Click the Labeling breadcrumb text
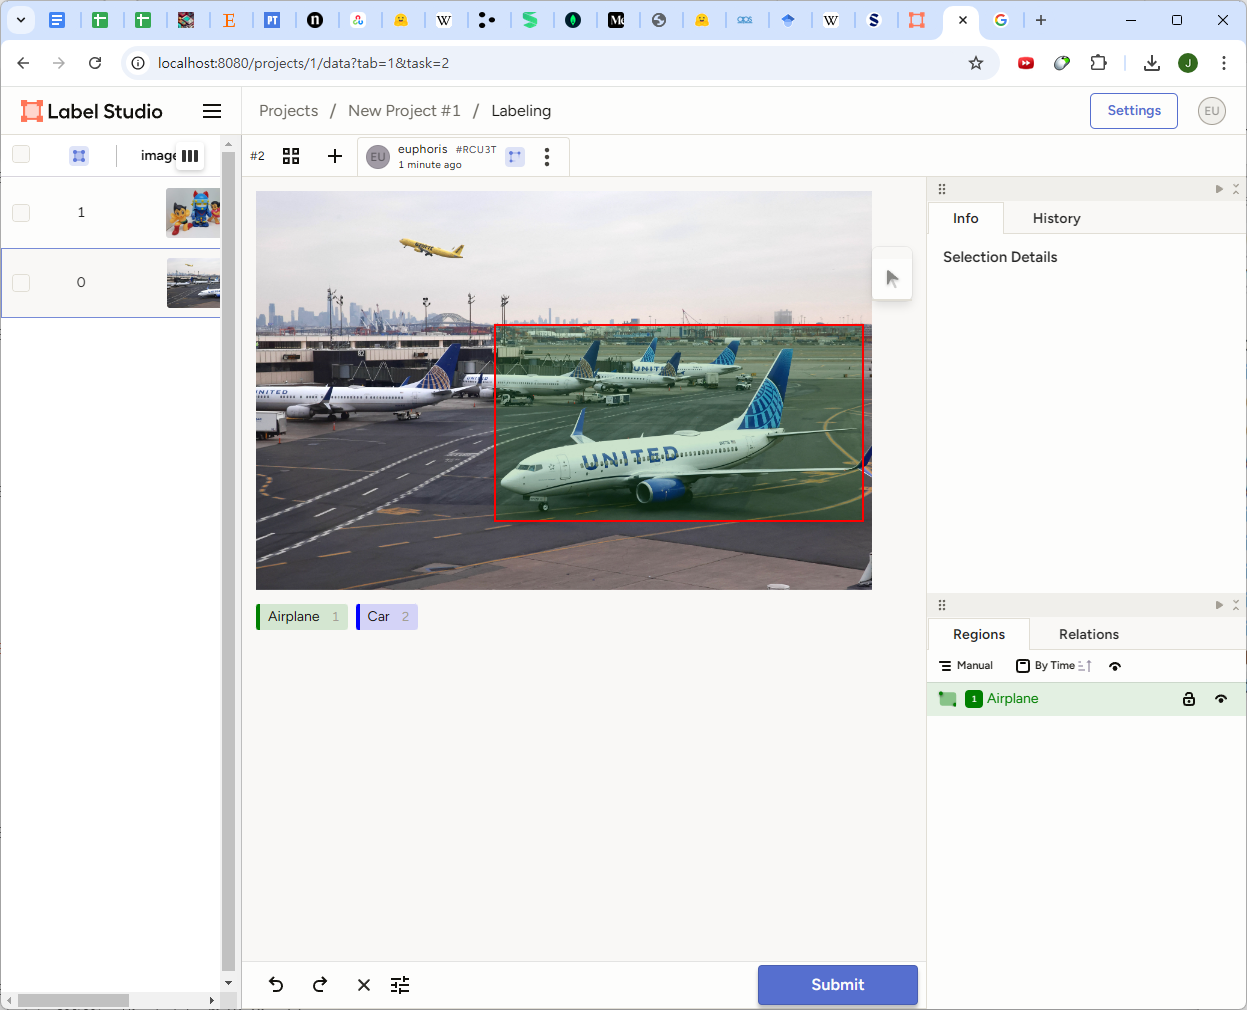 pos(521,111)
